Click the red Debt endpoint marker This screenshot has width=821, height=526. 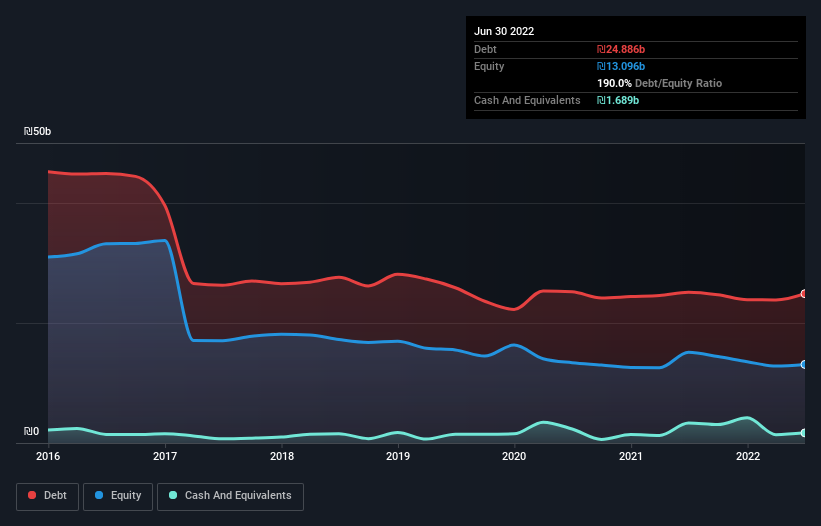click(804, 294)
